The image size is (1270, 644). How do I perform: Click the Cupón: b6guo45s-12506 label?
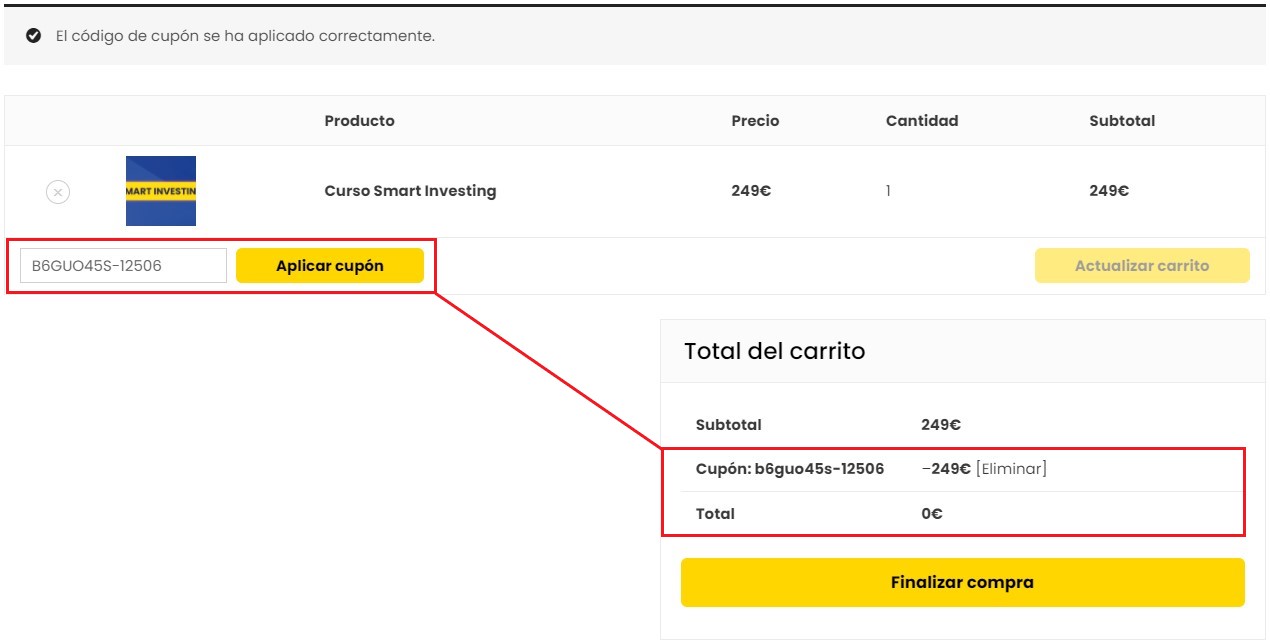(790, 469)
